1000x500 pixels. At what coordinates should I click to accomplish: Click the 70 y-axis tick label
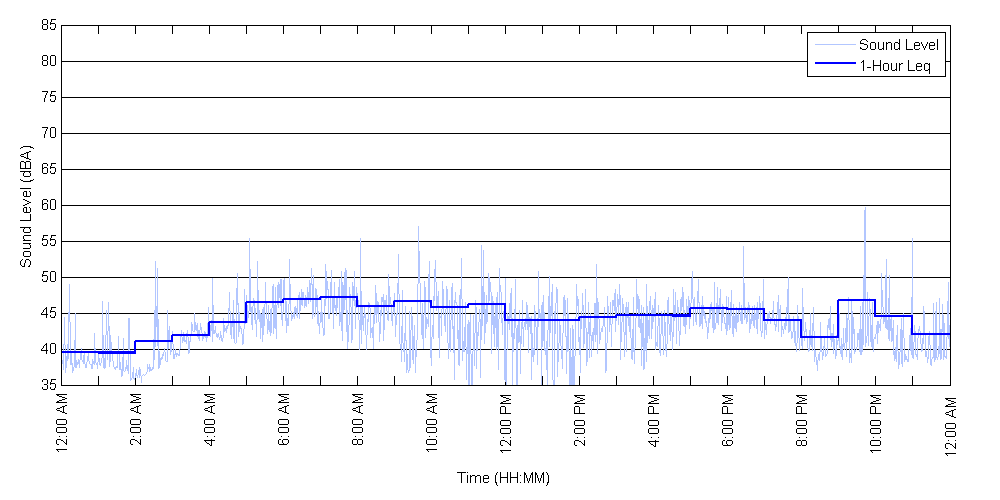48,133
